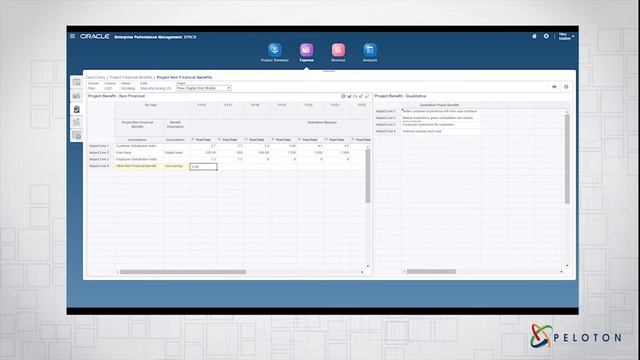Click the Other Non Financial Benefit cell
Viewport: 640px width, 360px height.
(138, 166)
